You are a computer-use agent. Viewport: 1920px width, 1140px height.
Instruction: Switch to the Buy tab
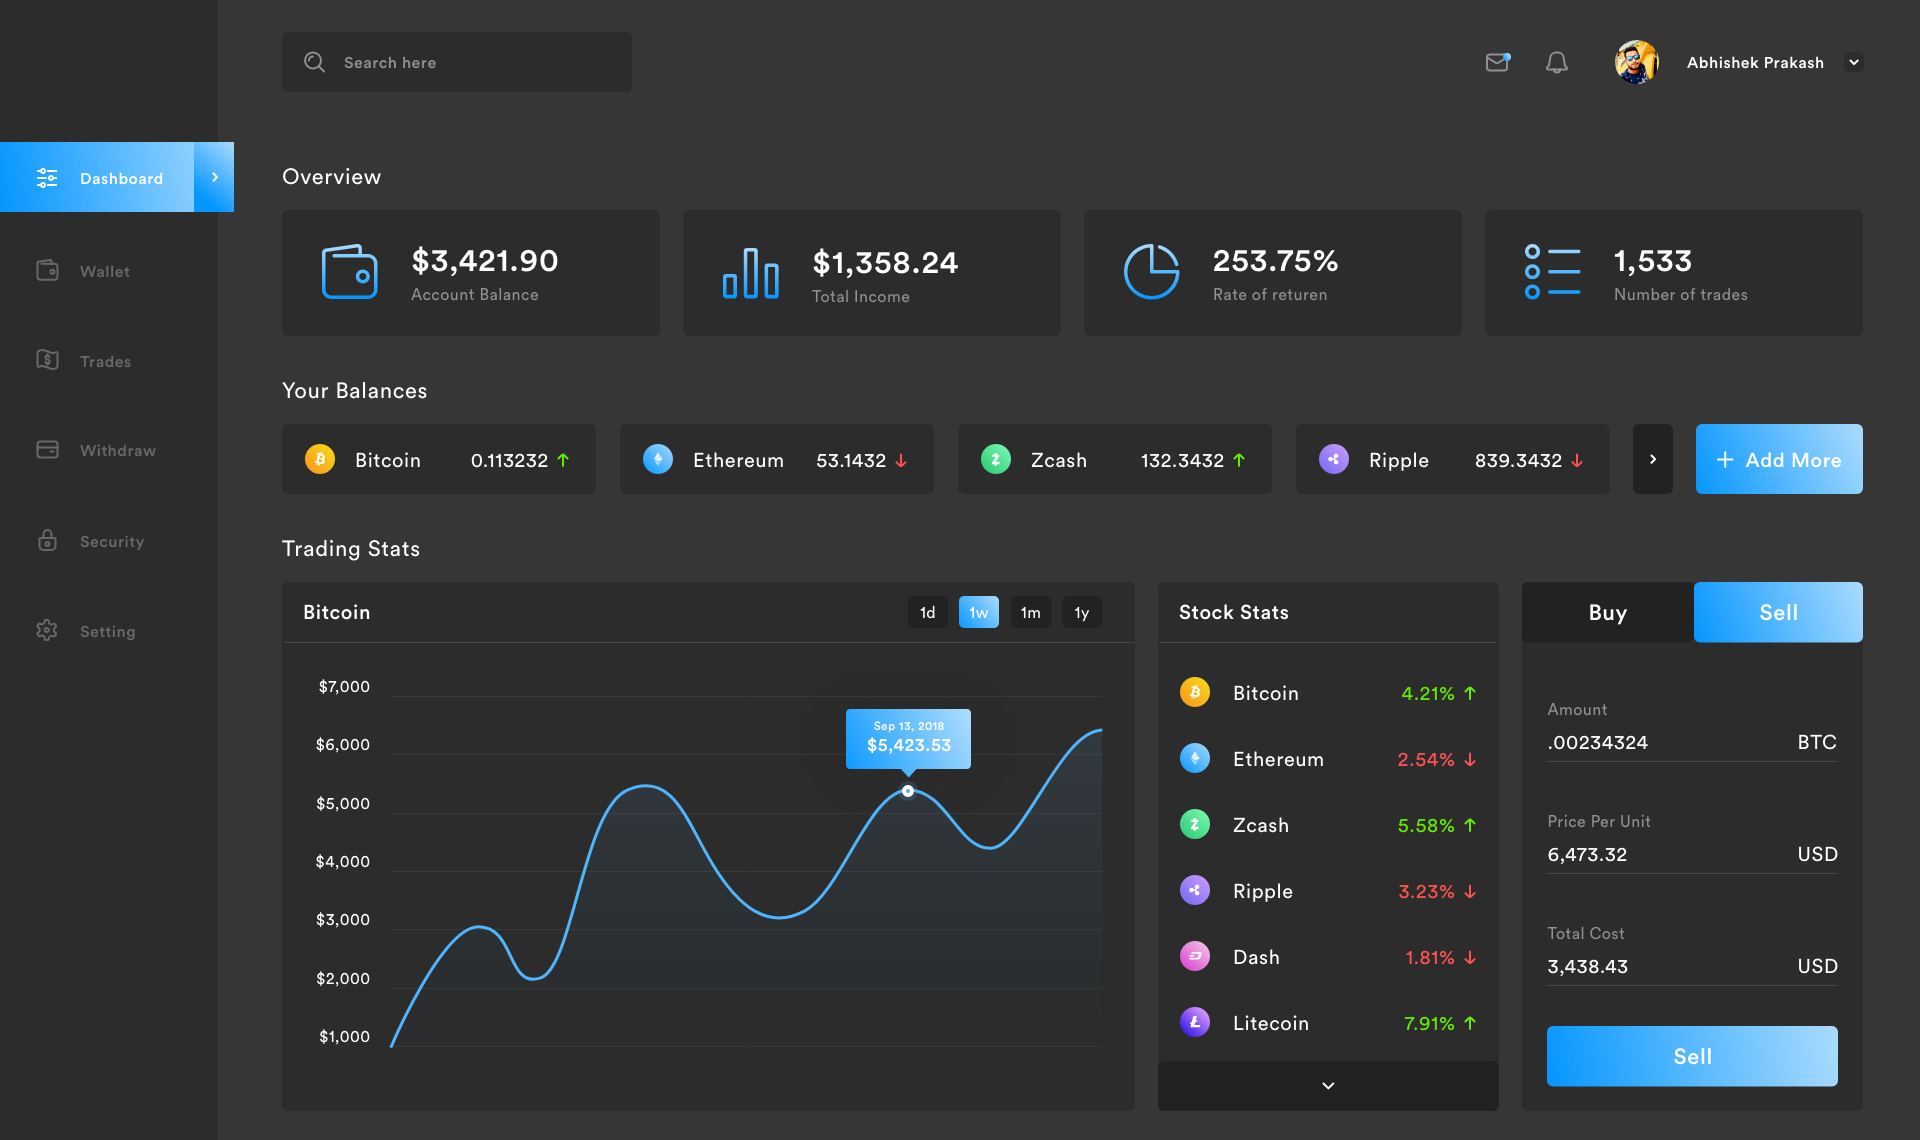[1608, 611]
